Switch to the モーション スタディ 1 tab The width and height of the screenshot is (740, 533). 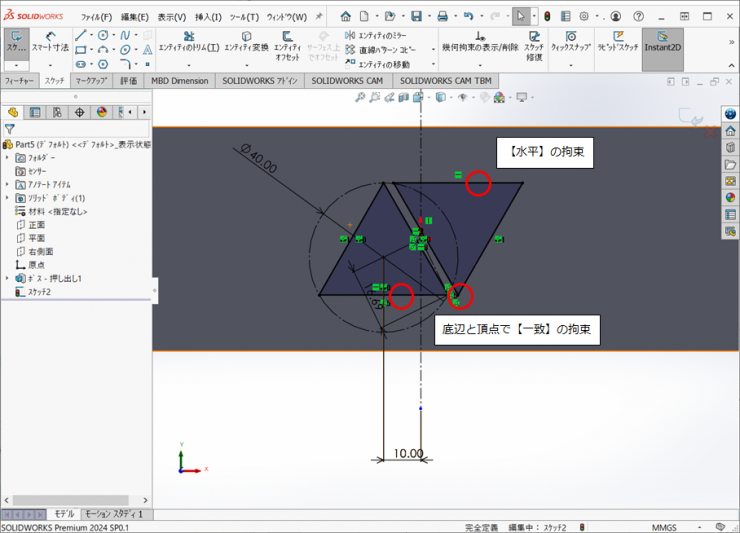coord(112,514)
